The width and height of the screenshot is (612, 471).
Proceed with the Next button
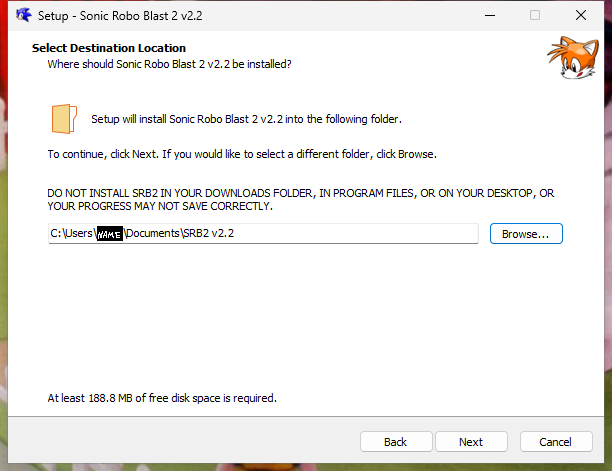click(471, 442)
